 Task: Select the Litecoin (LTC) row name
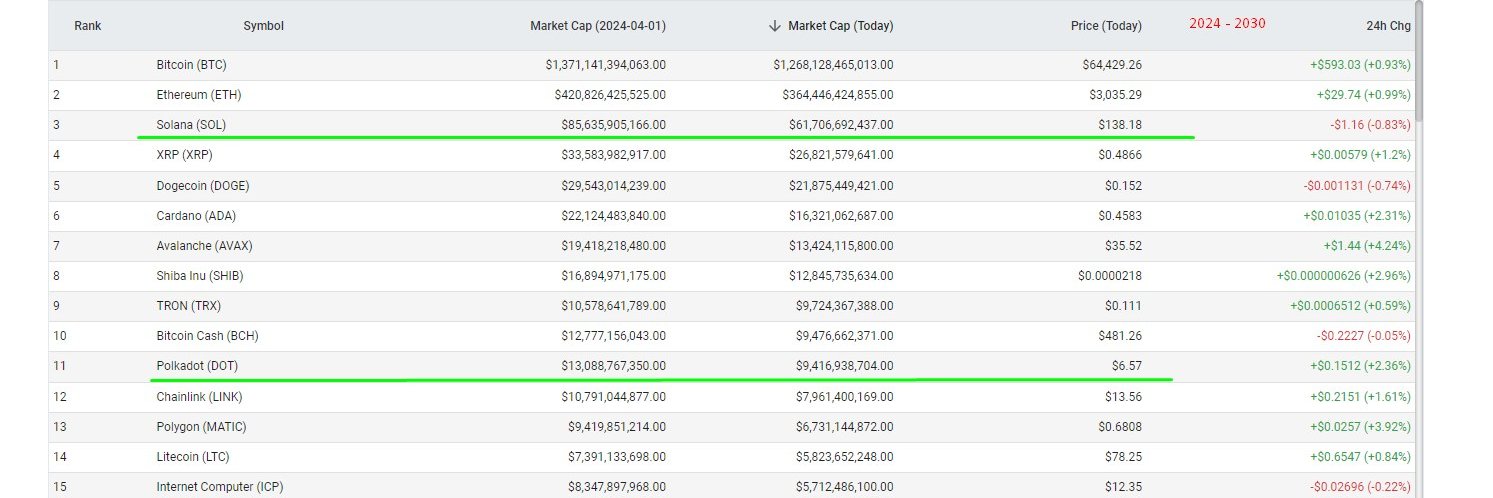coord(195,457)
